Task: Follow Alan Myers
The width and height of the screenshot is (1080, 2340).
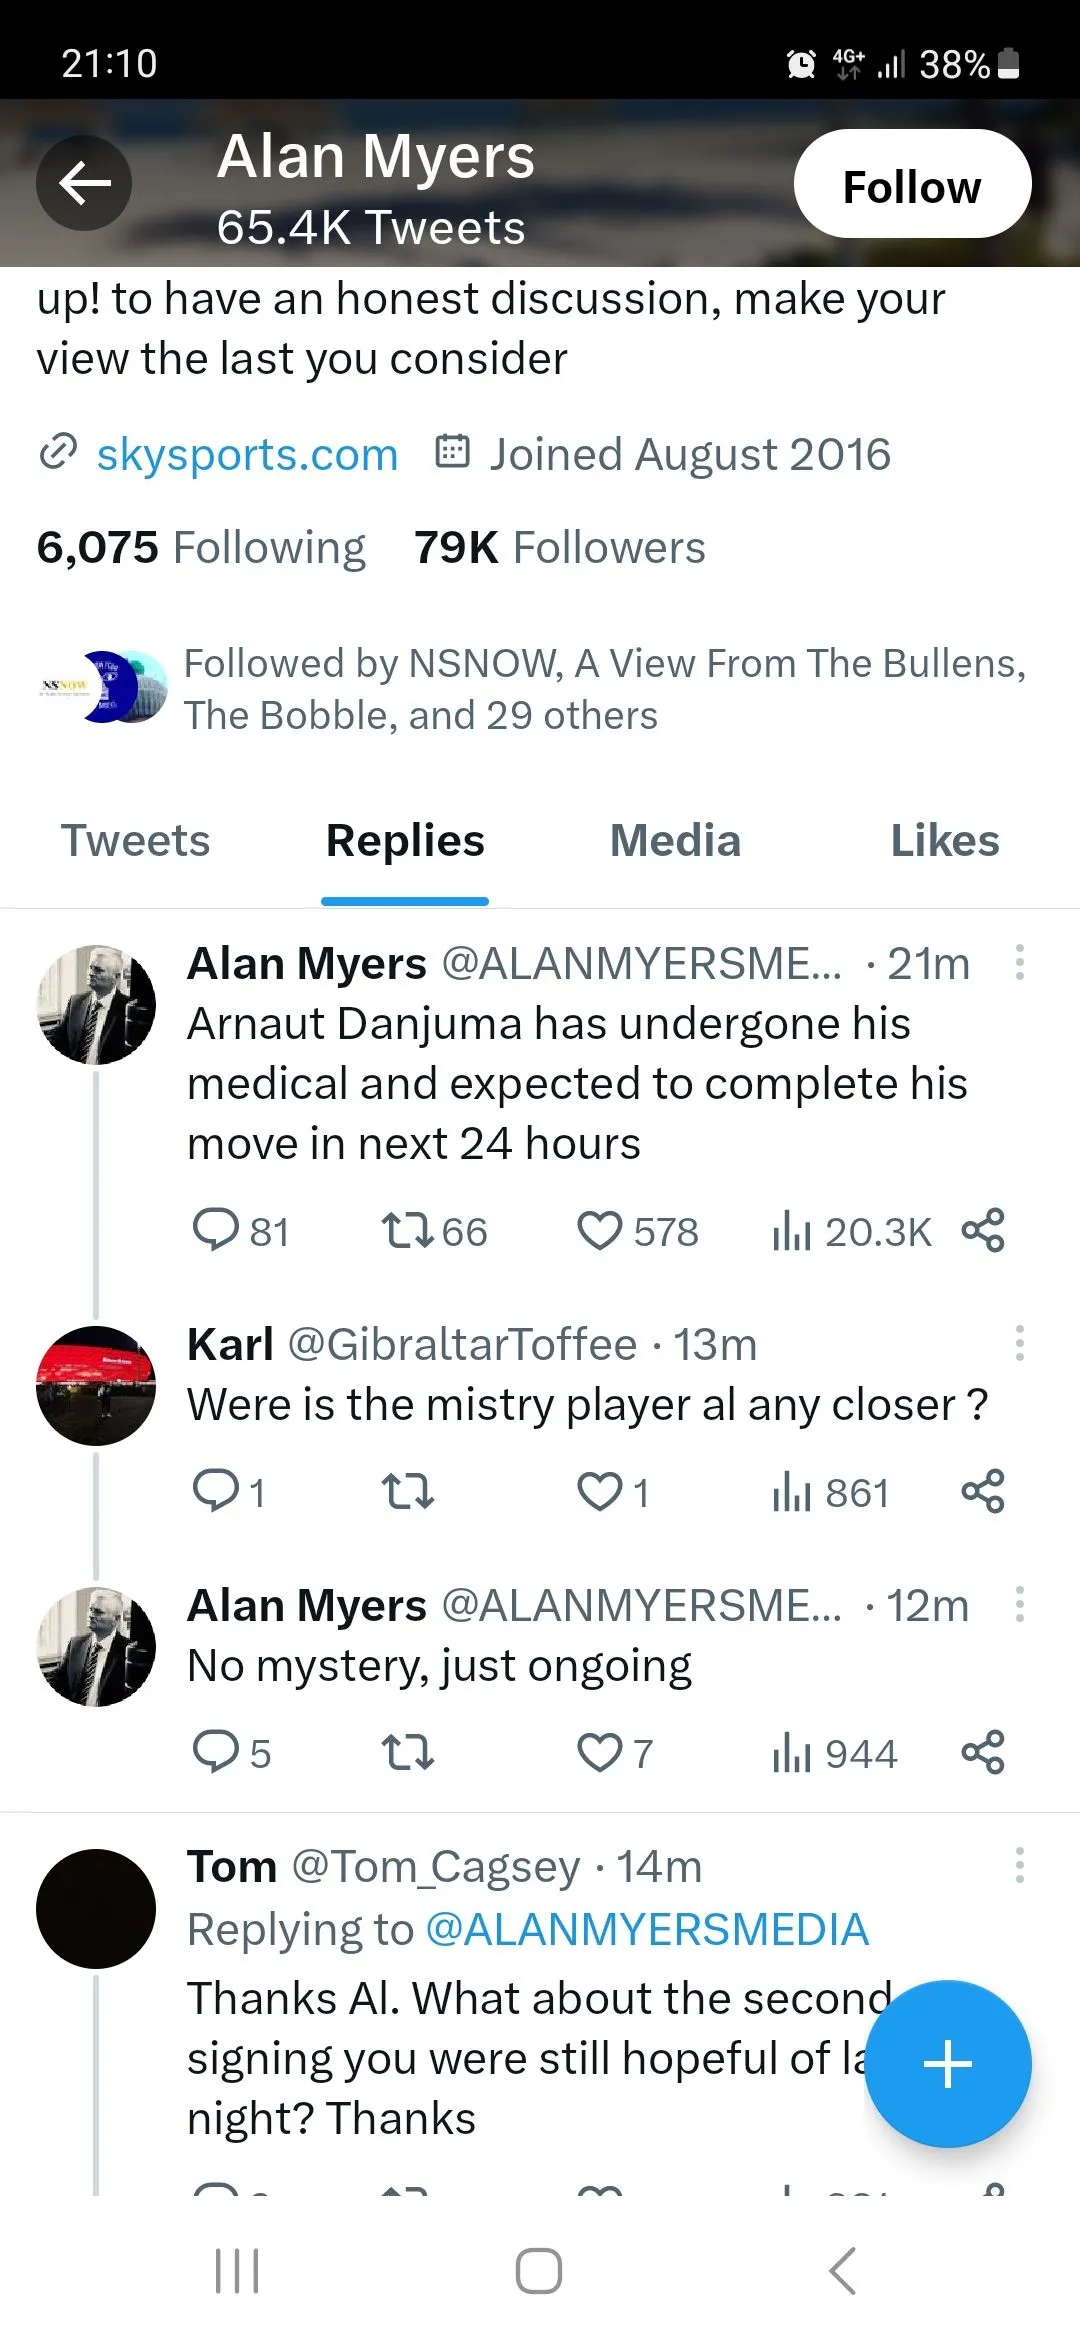Action: click(912, 184)
